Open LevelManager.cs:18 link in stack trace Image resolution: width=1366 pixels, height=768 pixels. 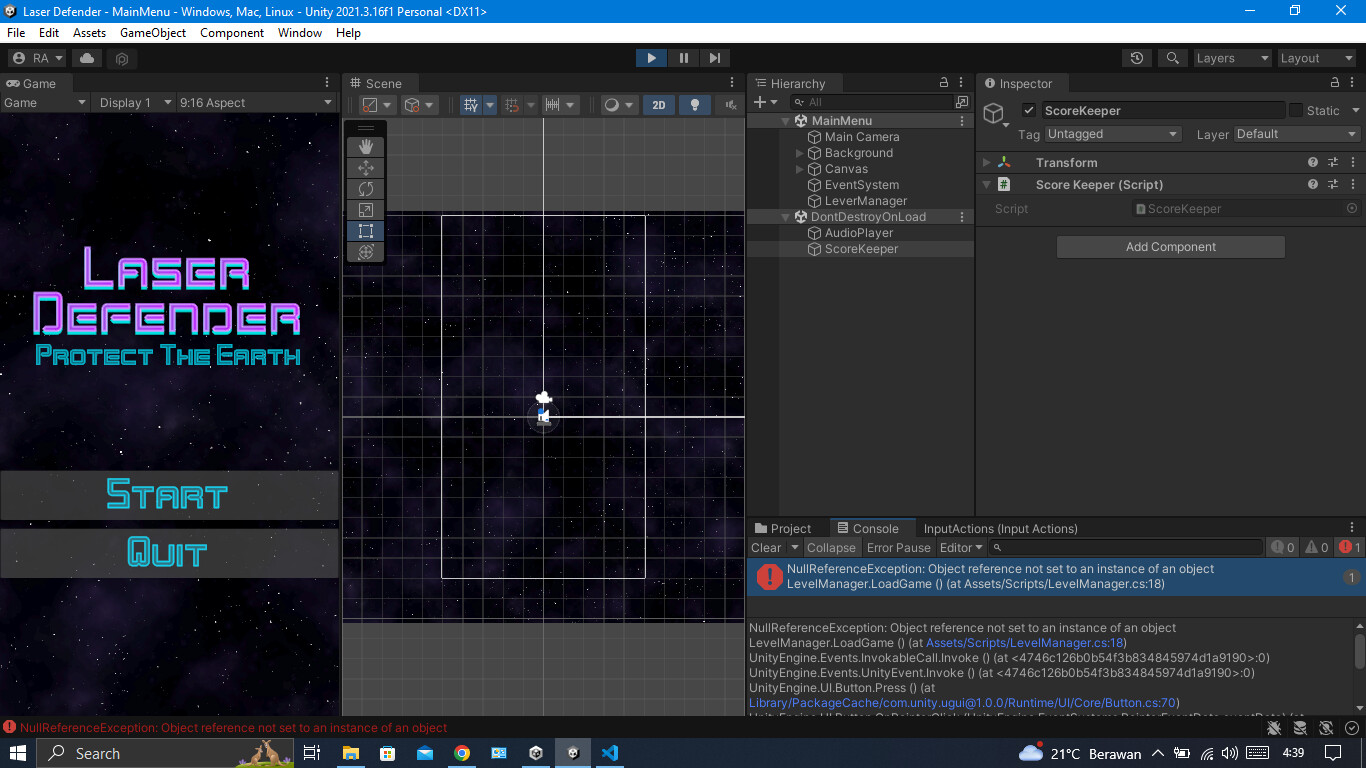click(x=1025, y=643)
